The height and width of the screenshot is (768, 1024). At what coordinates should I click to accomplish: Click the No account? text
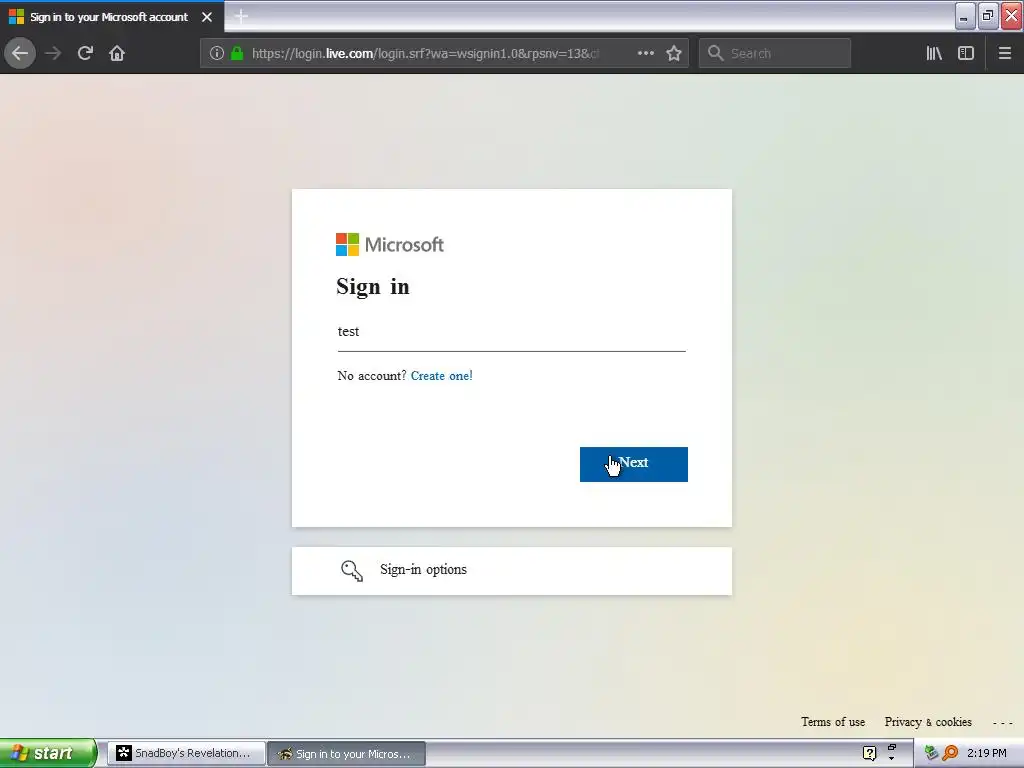372,376
